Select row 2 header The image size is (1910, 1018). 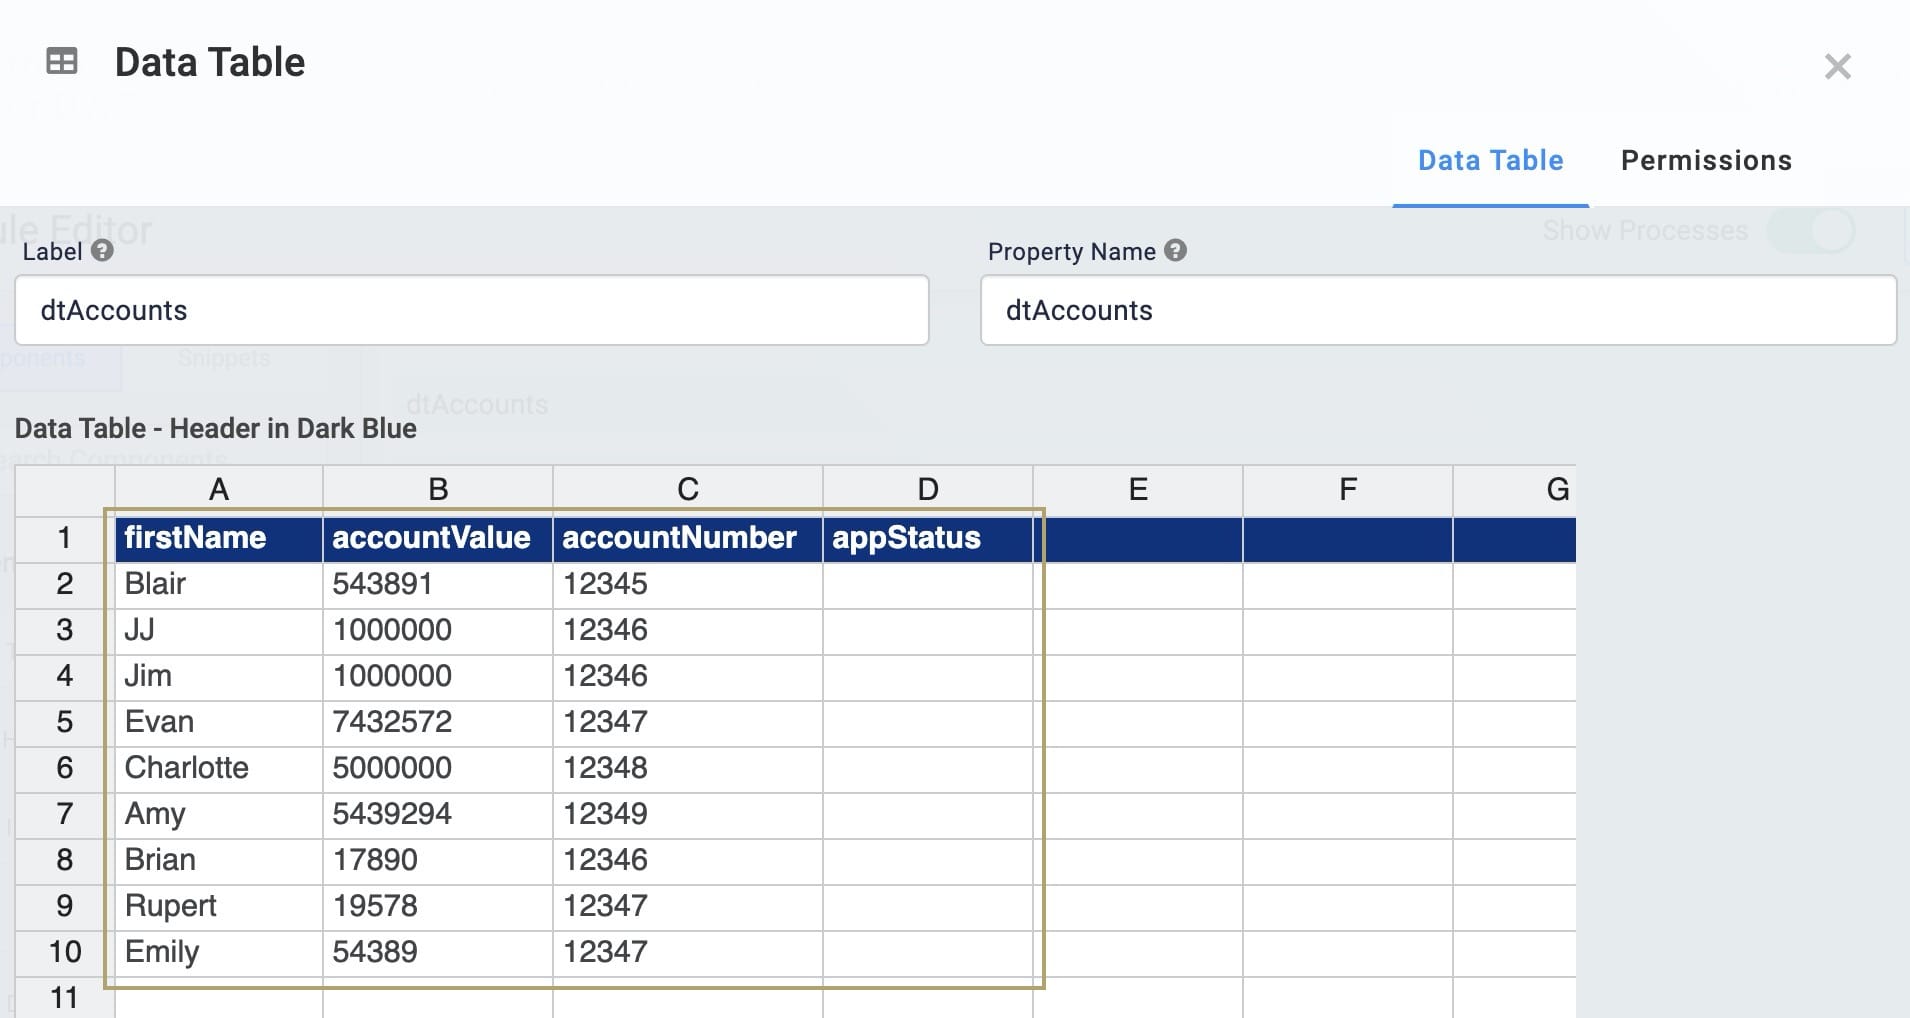coord(65,585)
